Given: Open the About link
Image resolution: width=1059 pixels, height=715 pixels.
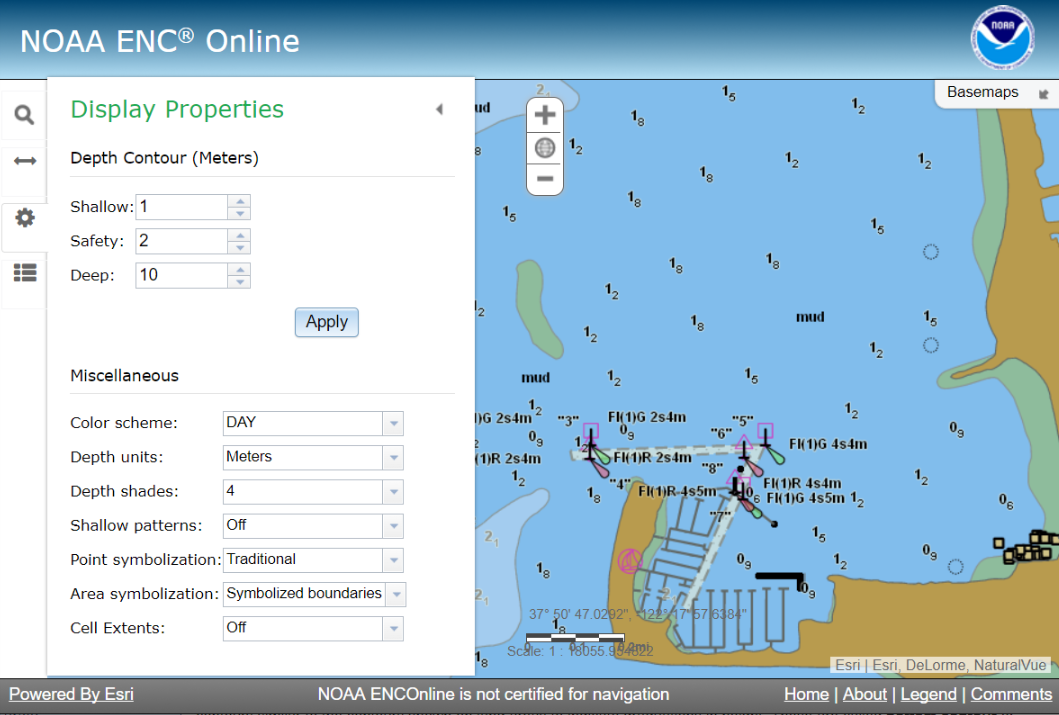Looking at the screenshot, I should 864,694.
